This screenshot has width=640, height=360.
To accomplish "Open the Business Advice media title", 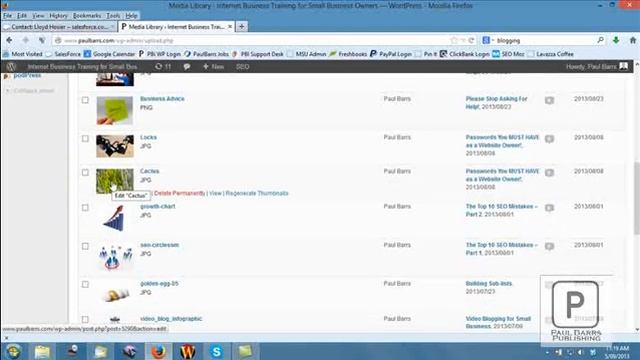I will 162,99.
